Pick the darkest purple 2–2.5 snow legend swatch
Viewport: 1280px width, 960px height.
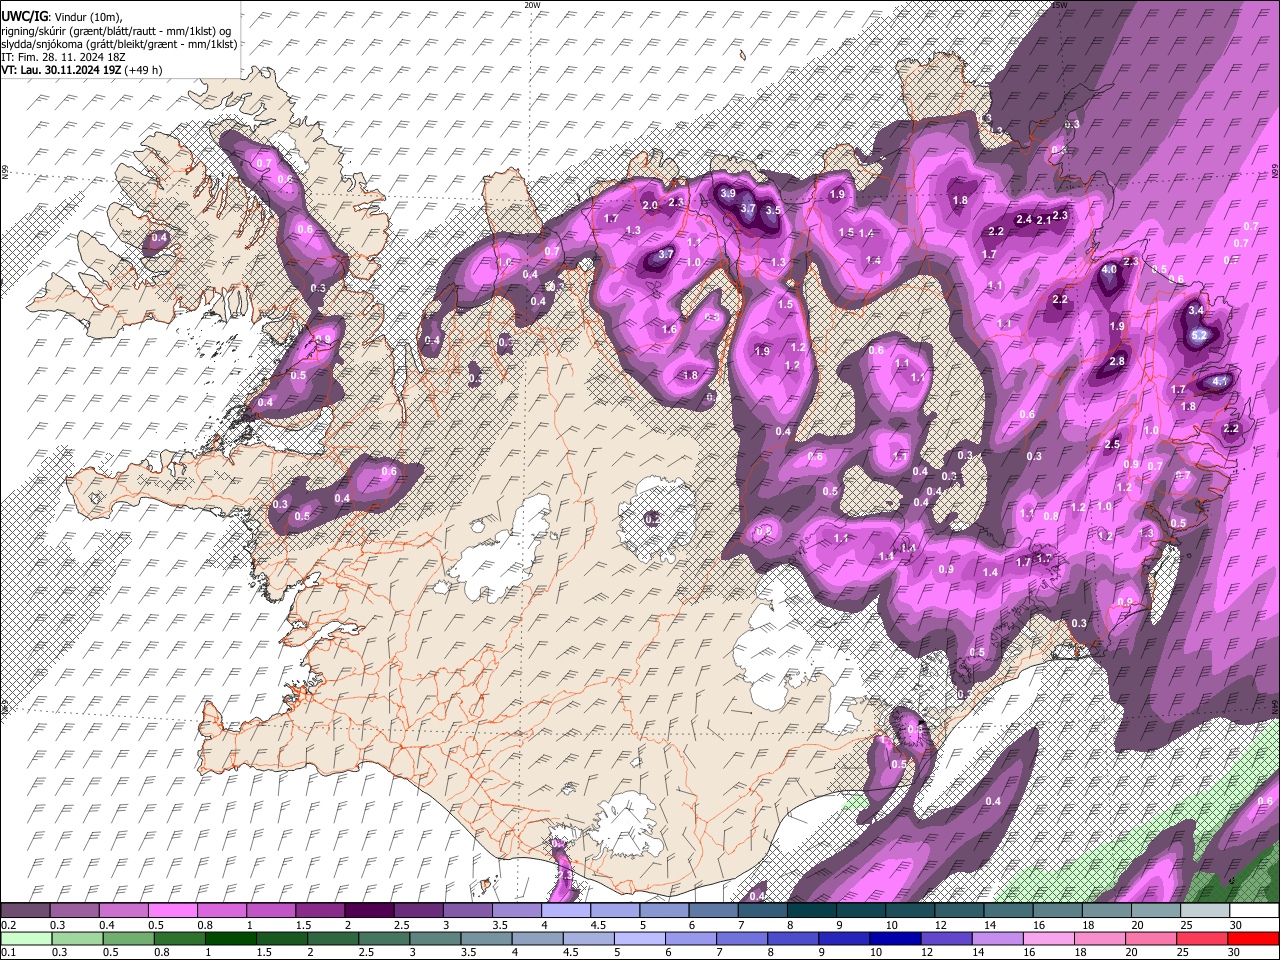[x=368, y=911]
